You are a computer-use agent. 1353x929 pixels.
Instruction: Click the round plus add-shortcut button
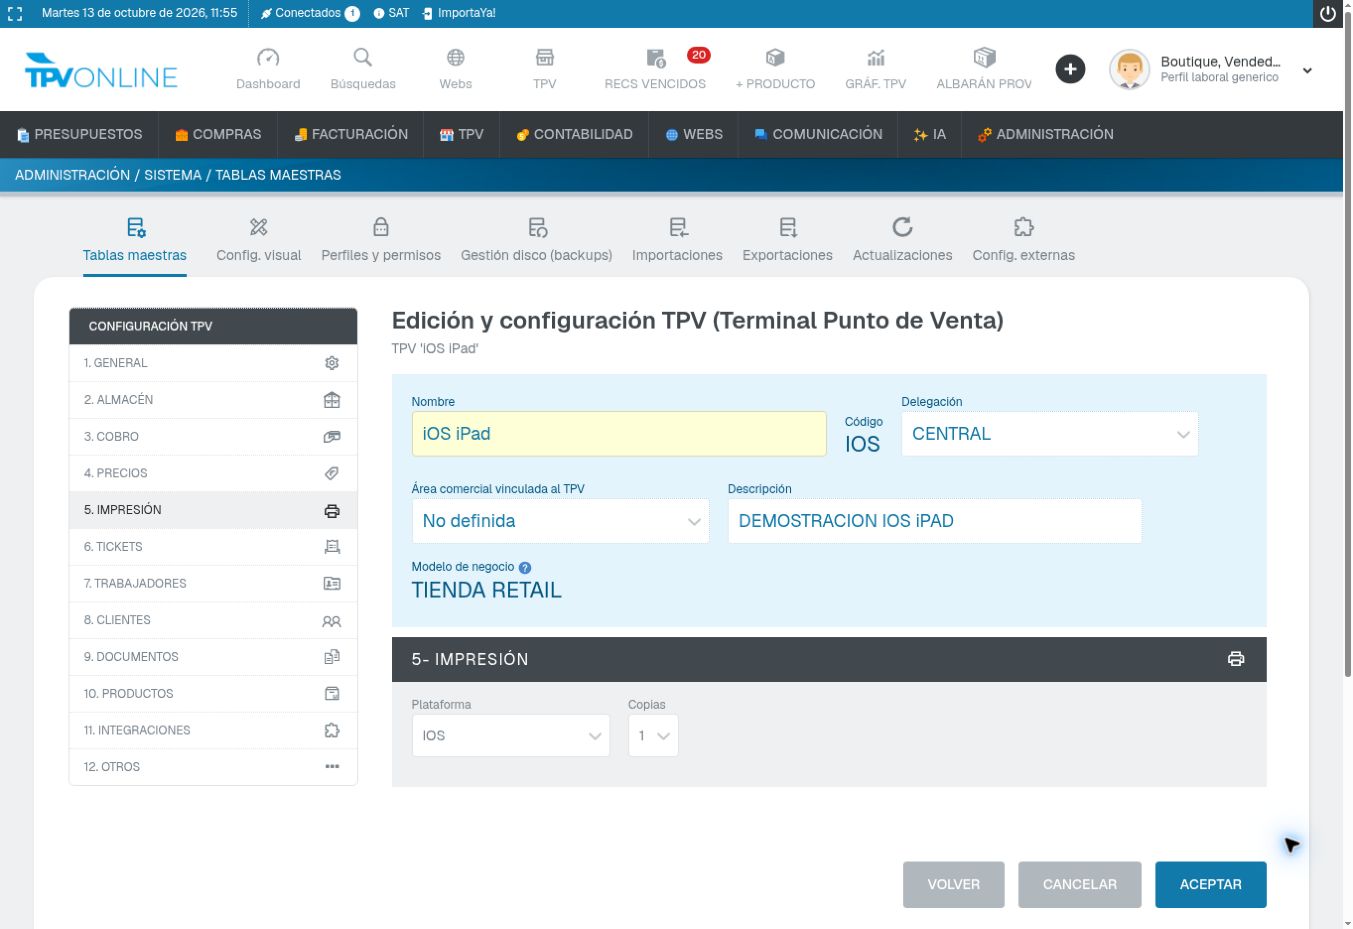(1070, 69)
